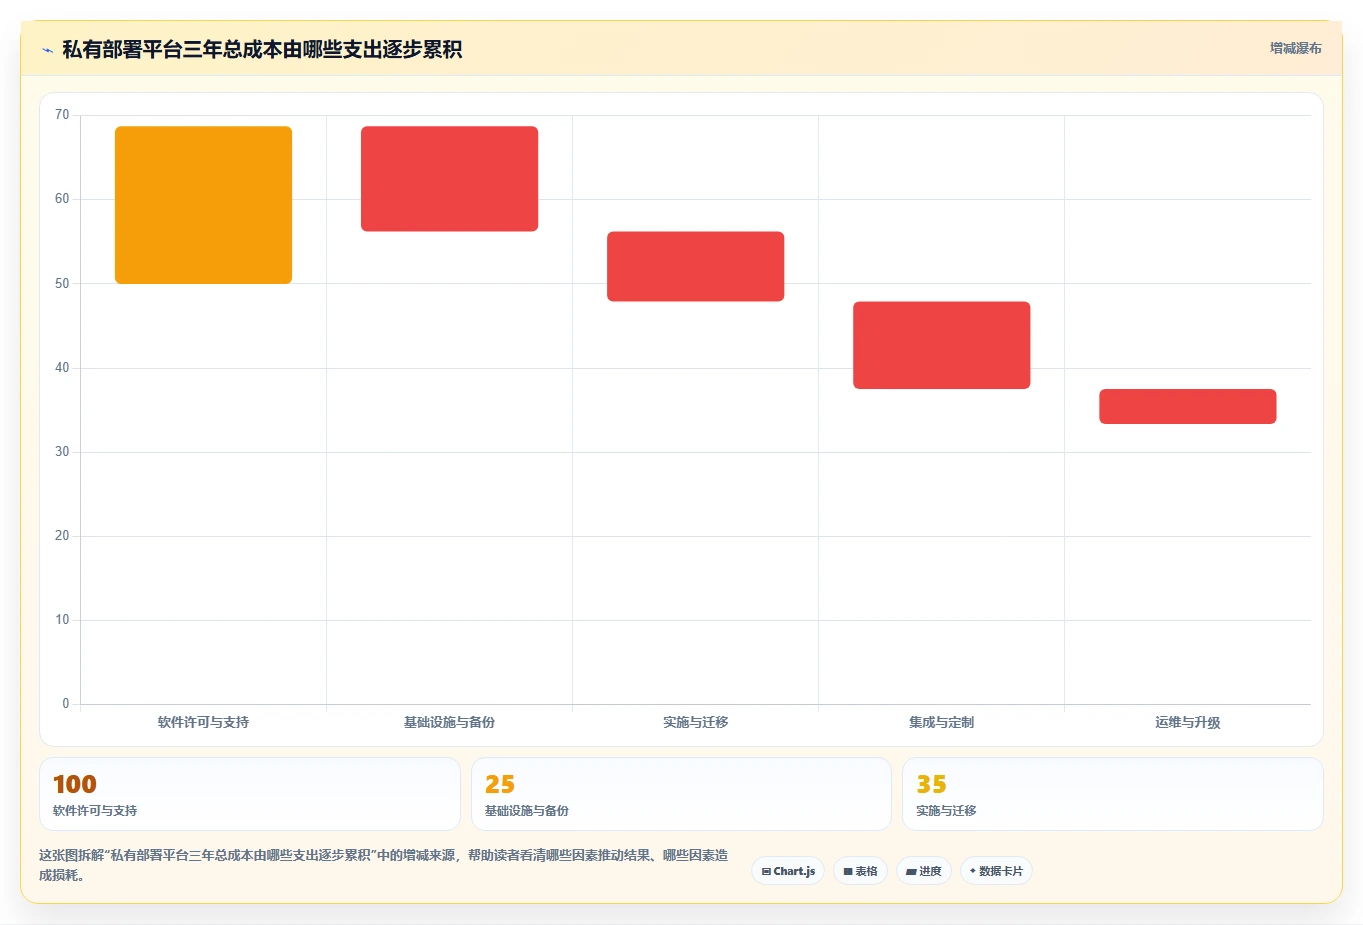Image resolution: width=1363 pixels, height=925 pixels.
Task: Click the red 运维与升级 bar
Action: (x=1187, y=406)
